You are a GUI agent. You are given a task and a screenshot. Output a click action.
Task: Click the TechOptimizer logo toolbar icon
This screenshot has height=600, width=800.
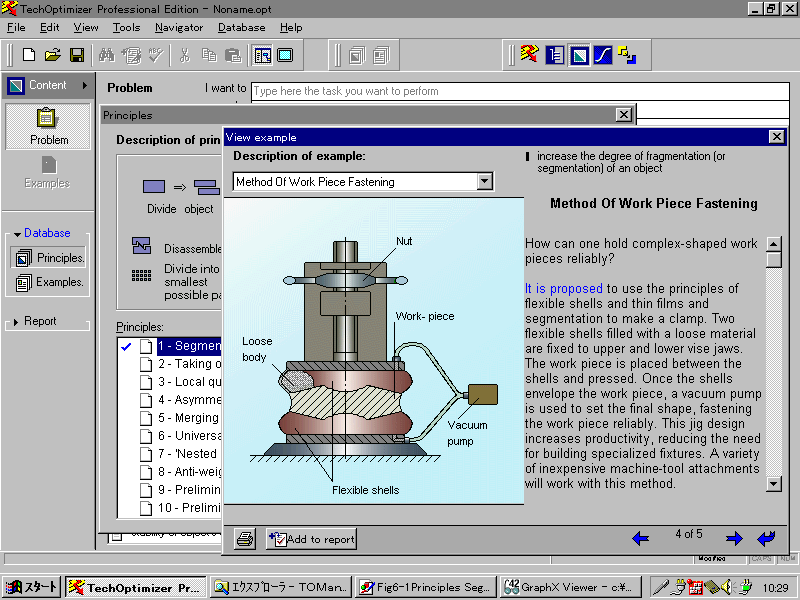pyautogui.click(x=529, y=54)
